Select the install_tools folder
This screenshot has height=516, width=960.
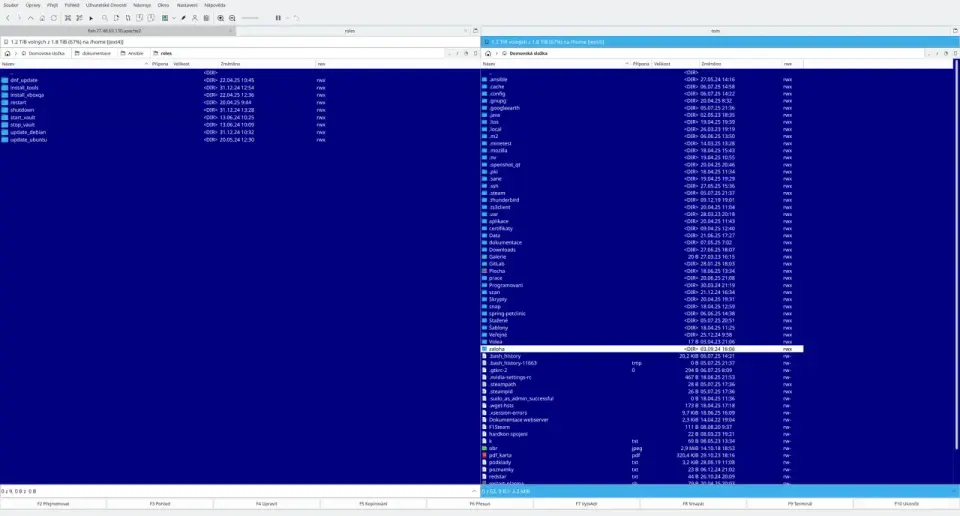click(x=24, y=88)
